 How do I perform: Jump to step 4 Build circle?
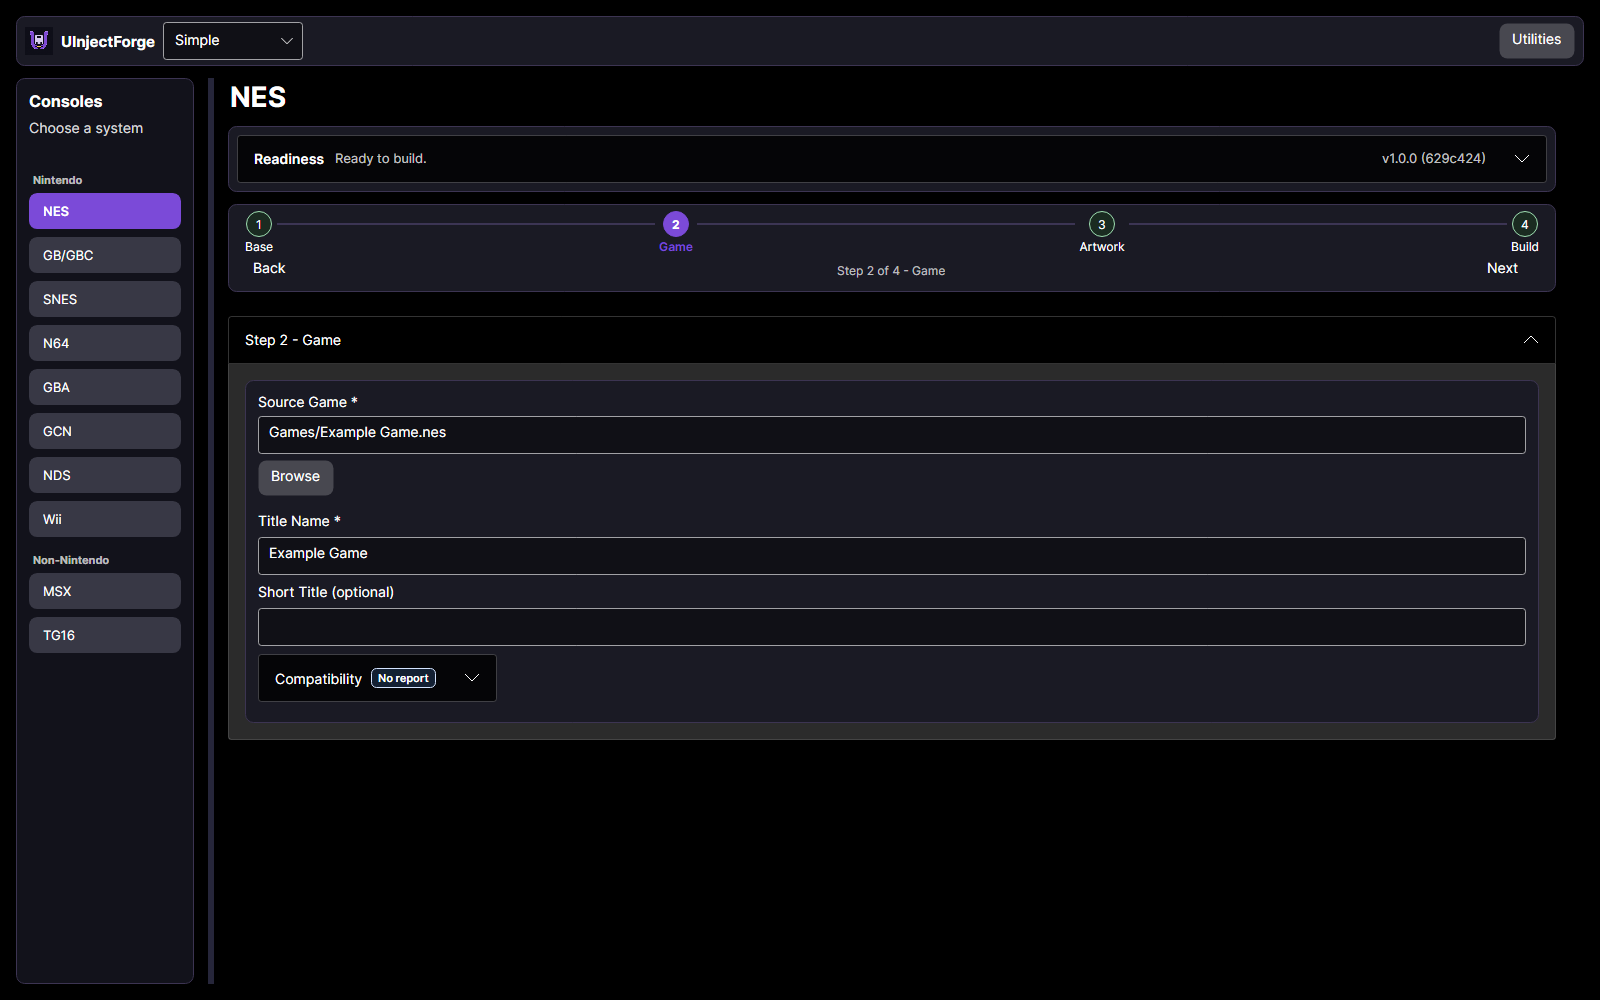tap(1525, 224)
